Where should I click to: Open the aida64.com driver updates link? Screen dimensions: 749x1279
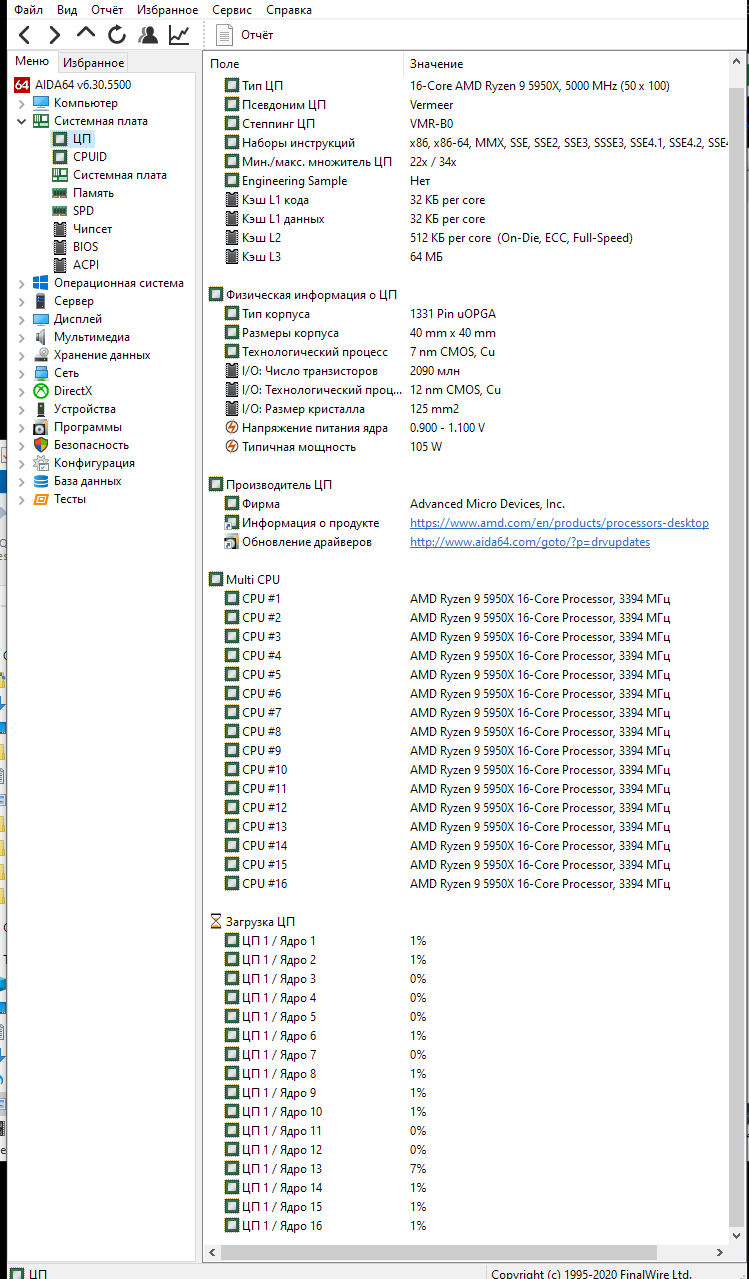point(530,542)
